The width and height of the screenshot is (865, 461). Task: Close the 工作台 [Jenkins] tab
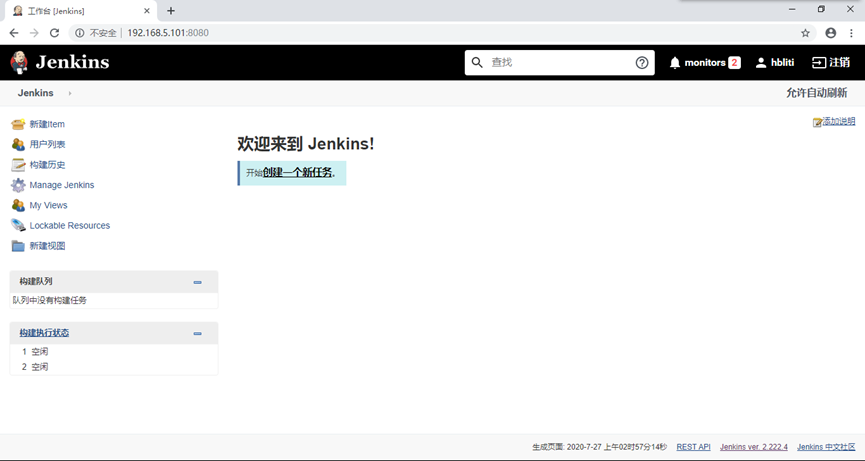[x=147, y=10]
